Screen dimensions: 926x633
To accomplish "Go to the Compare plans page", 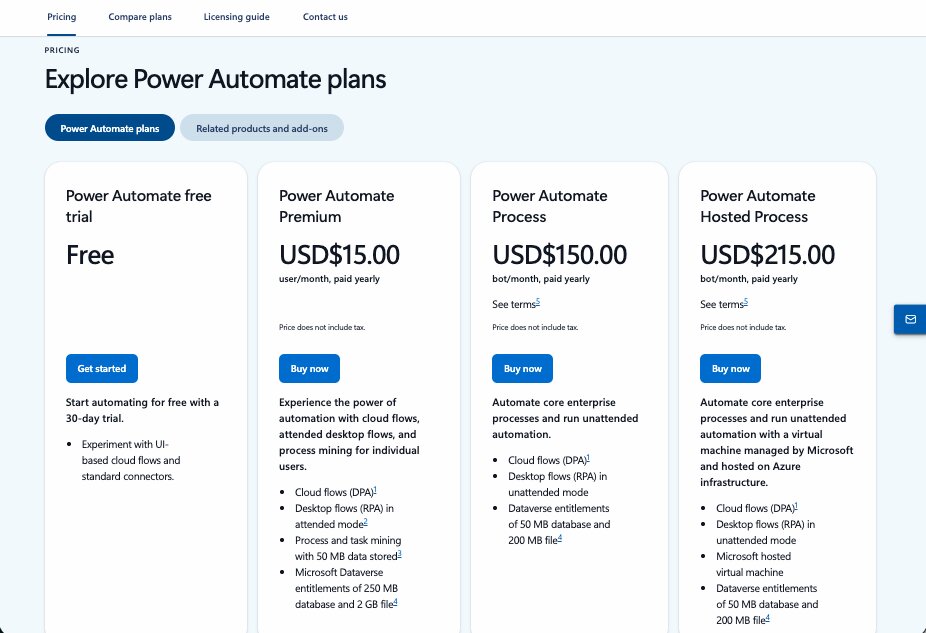I will (x=139, y=17).
